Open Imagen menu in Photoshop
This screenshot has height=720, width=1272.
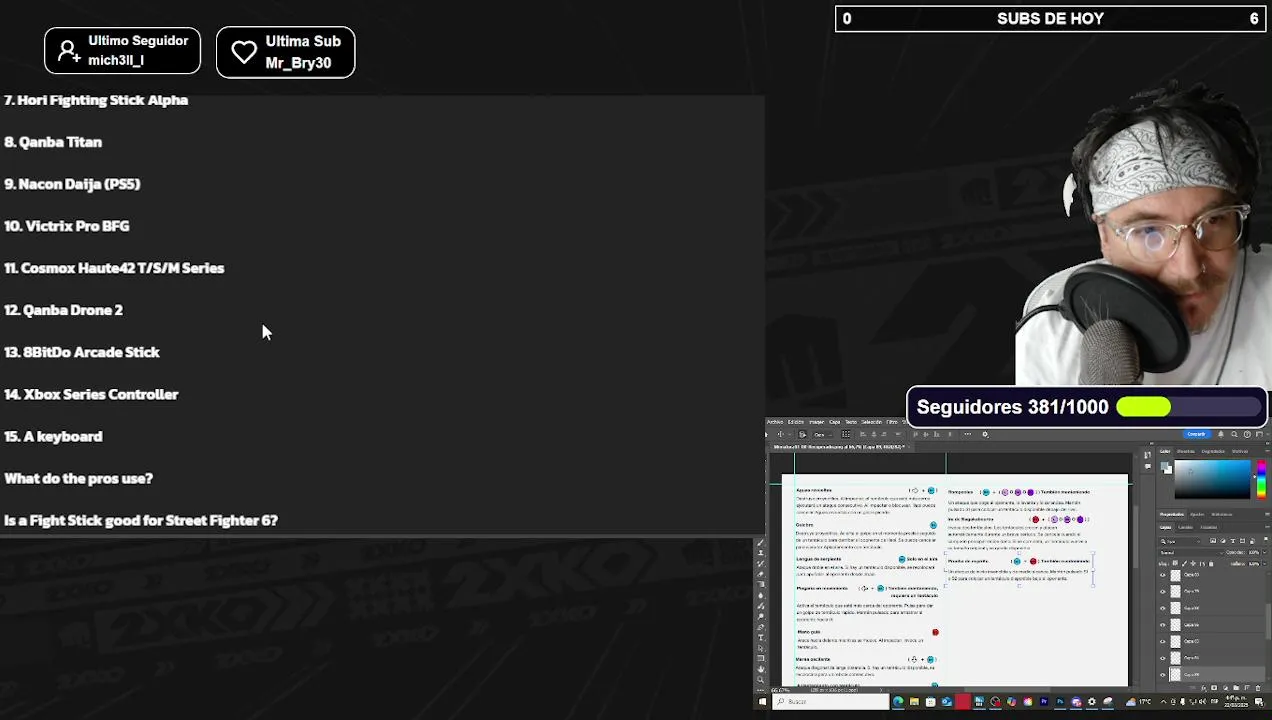click(817, 422)
